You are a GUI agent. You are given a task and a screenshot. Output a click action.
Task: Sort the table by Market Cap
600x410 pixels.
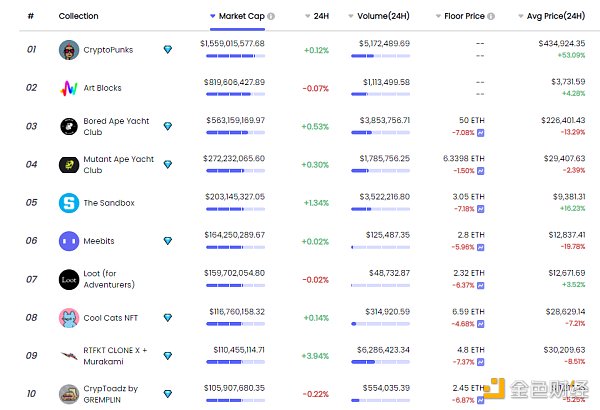click(241, 17)
